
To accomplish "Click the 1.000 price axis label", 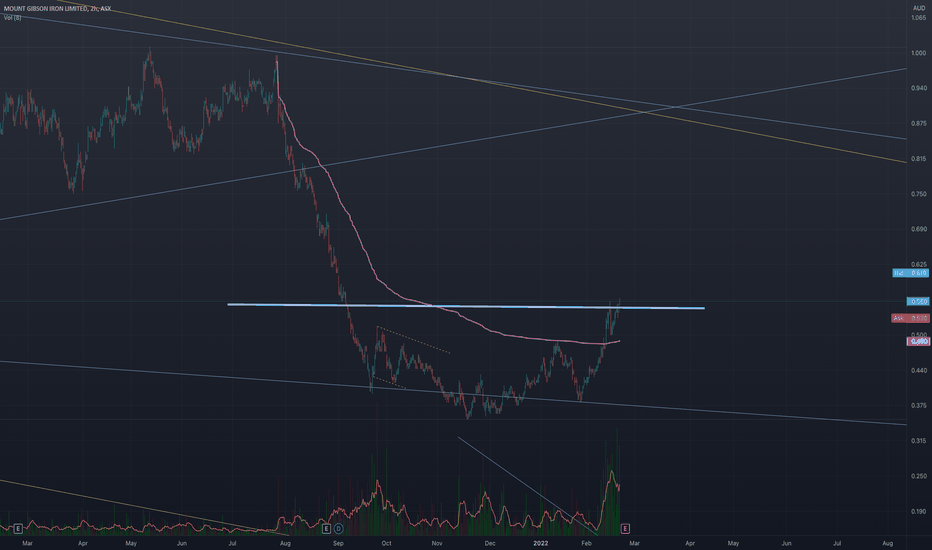I will tap(918, 53).
